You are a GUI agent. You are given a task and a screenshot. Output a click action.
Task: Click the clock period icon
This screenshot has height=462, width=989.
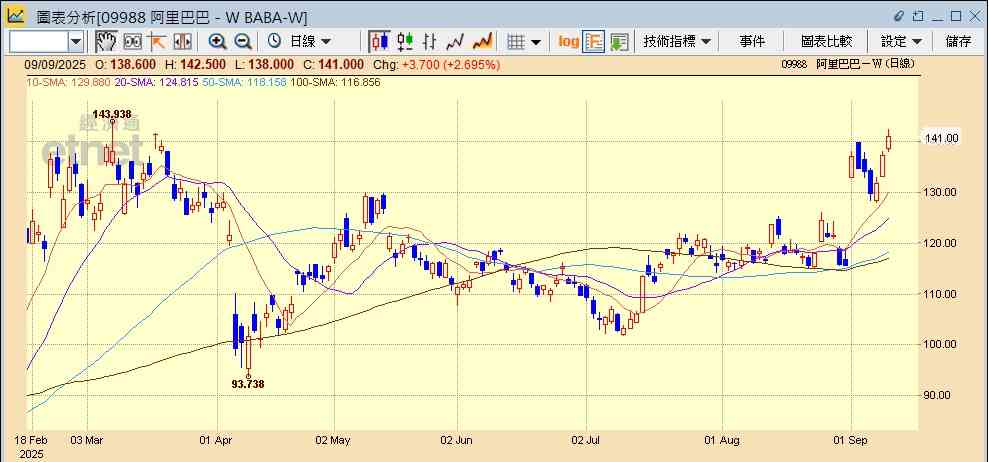pyautogui.click(x=274, y=42)
